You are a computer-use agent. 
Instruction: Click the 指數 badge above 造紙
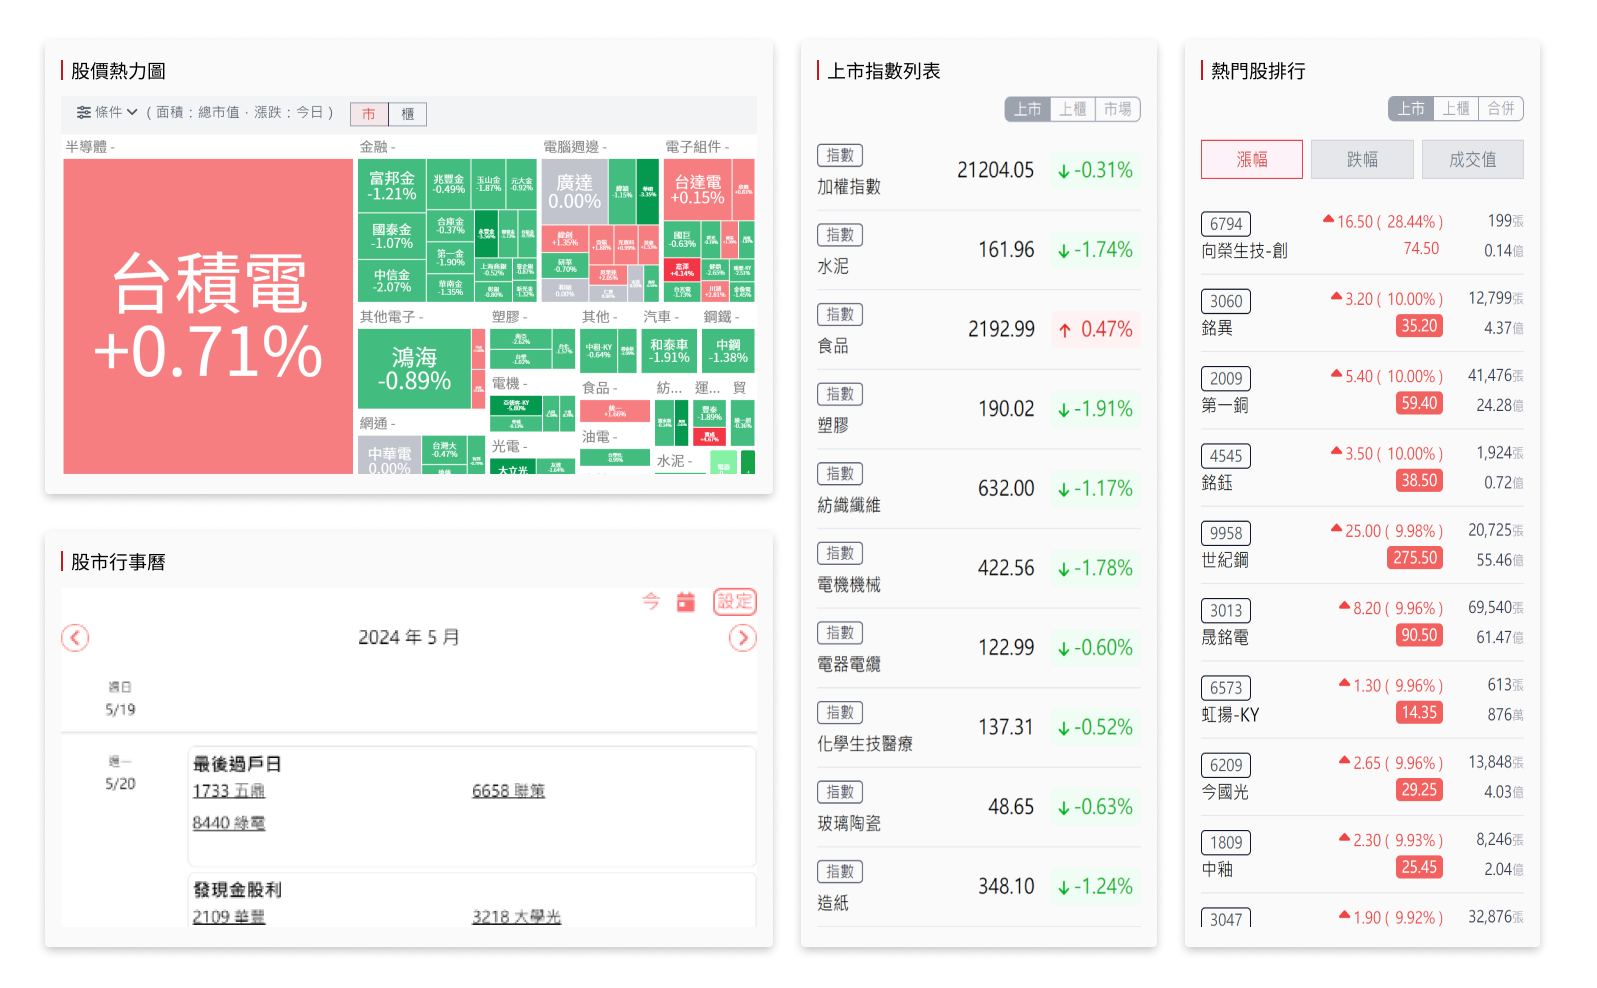click(x=840, y=871)
